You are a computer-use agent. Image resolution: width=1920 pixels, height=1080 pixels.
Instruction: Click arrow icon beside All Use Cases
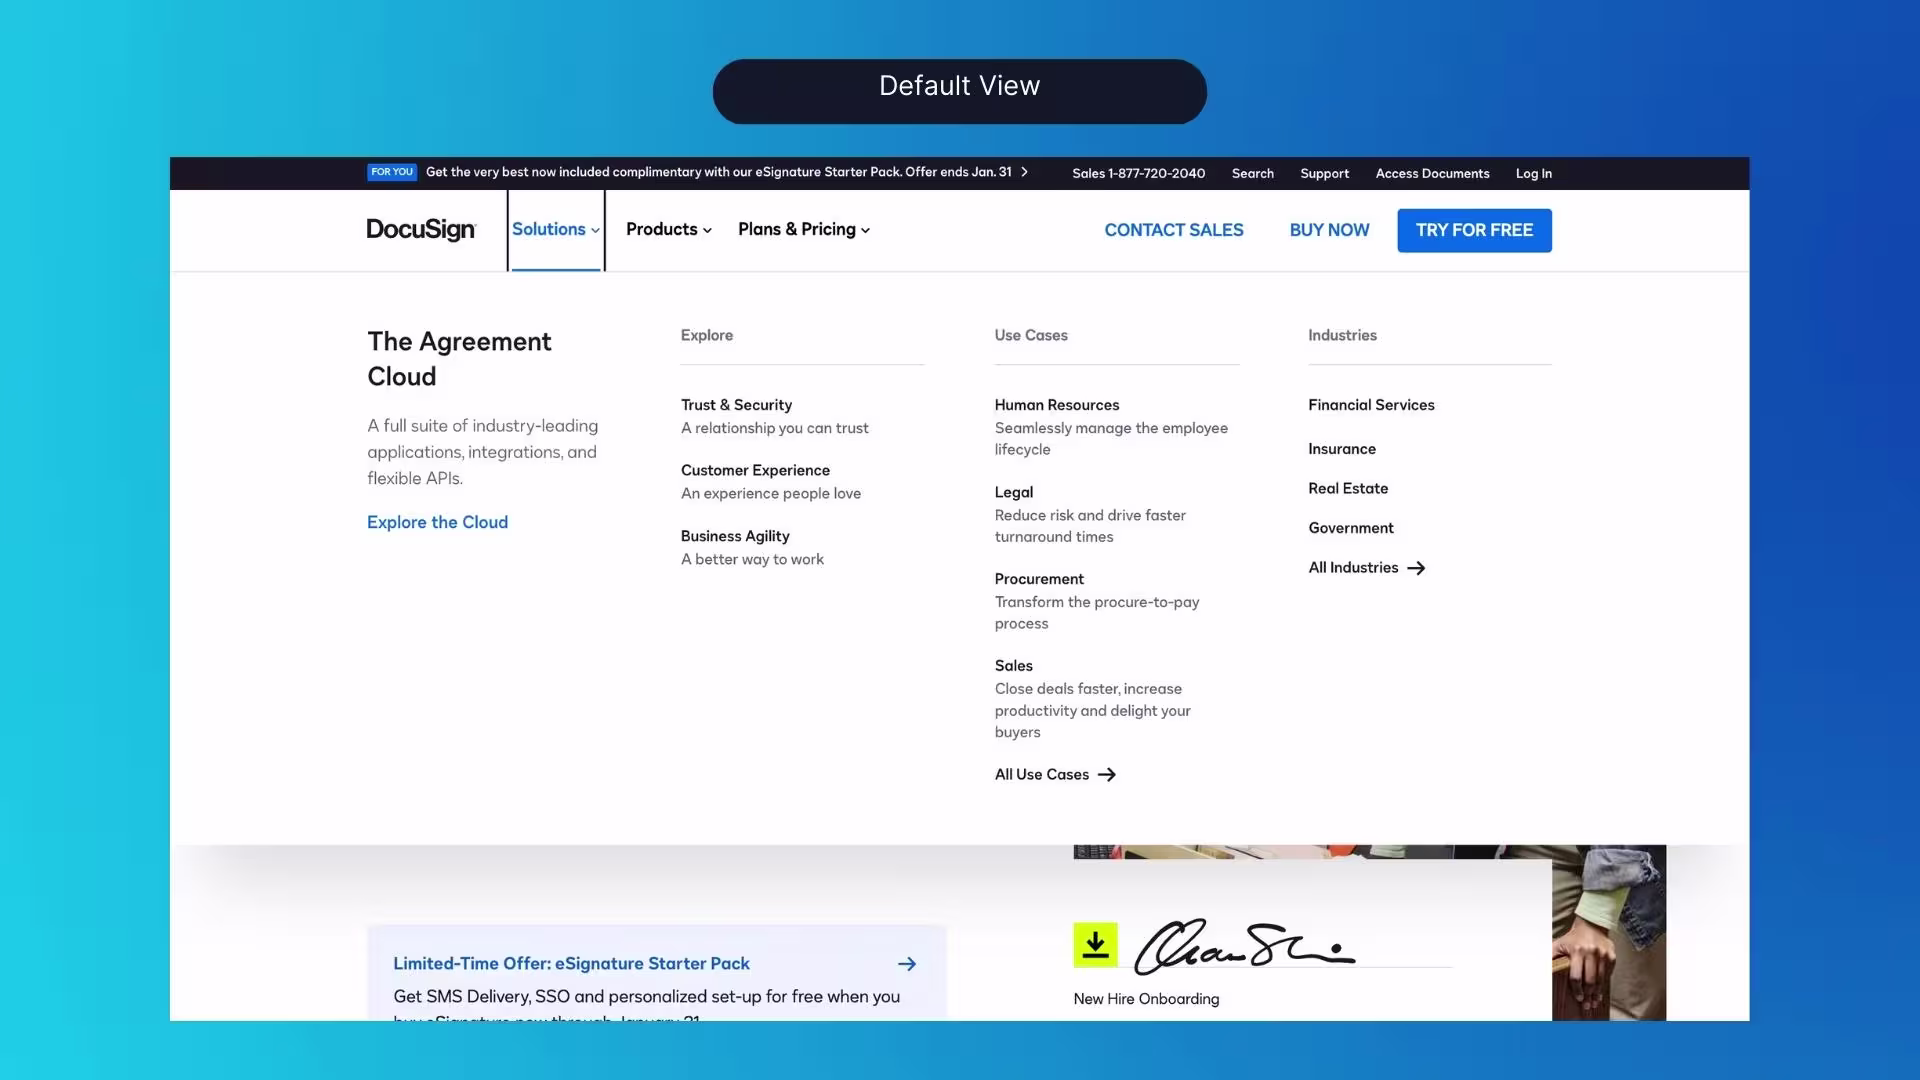(x=1107, y=775)
